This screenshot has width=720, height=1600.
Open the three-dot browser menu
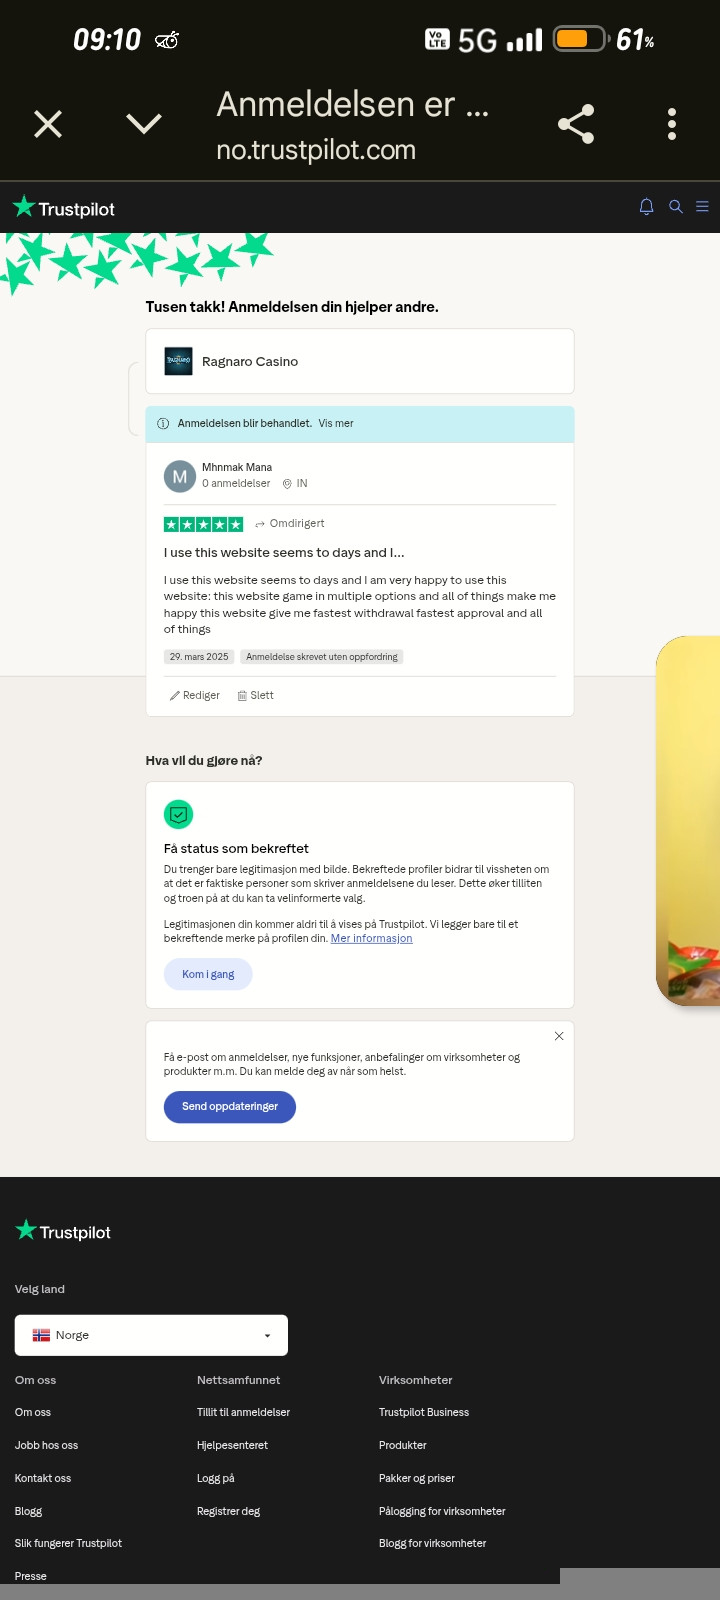[672, 124]
